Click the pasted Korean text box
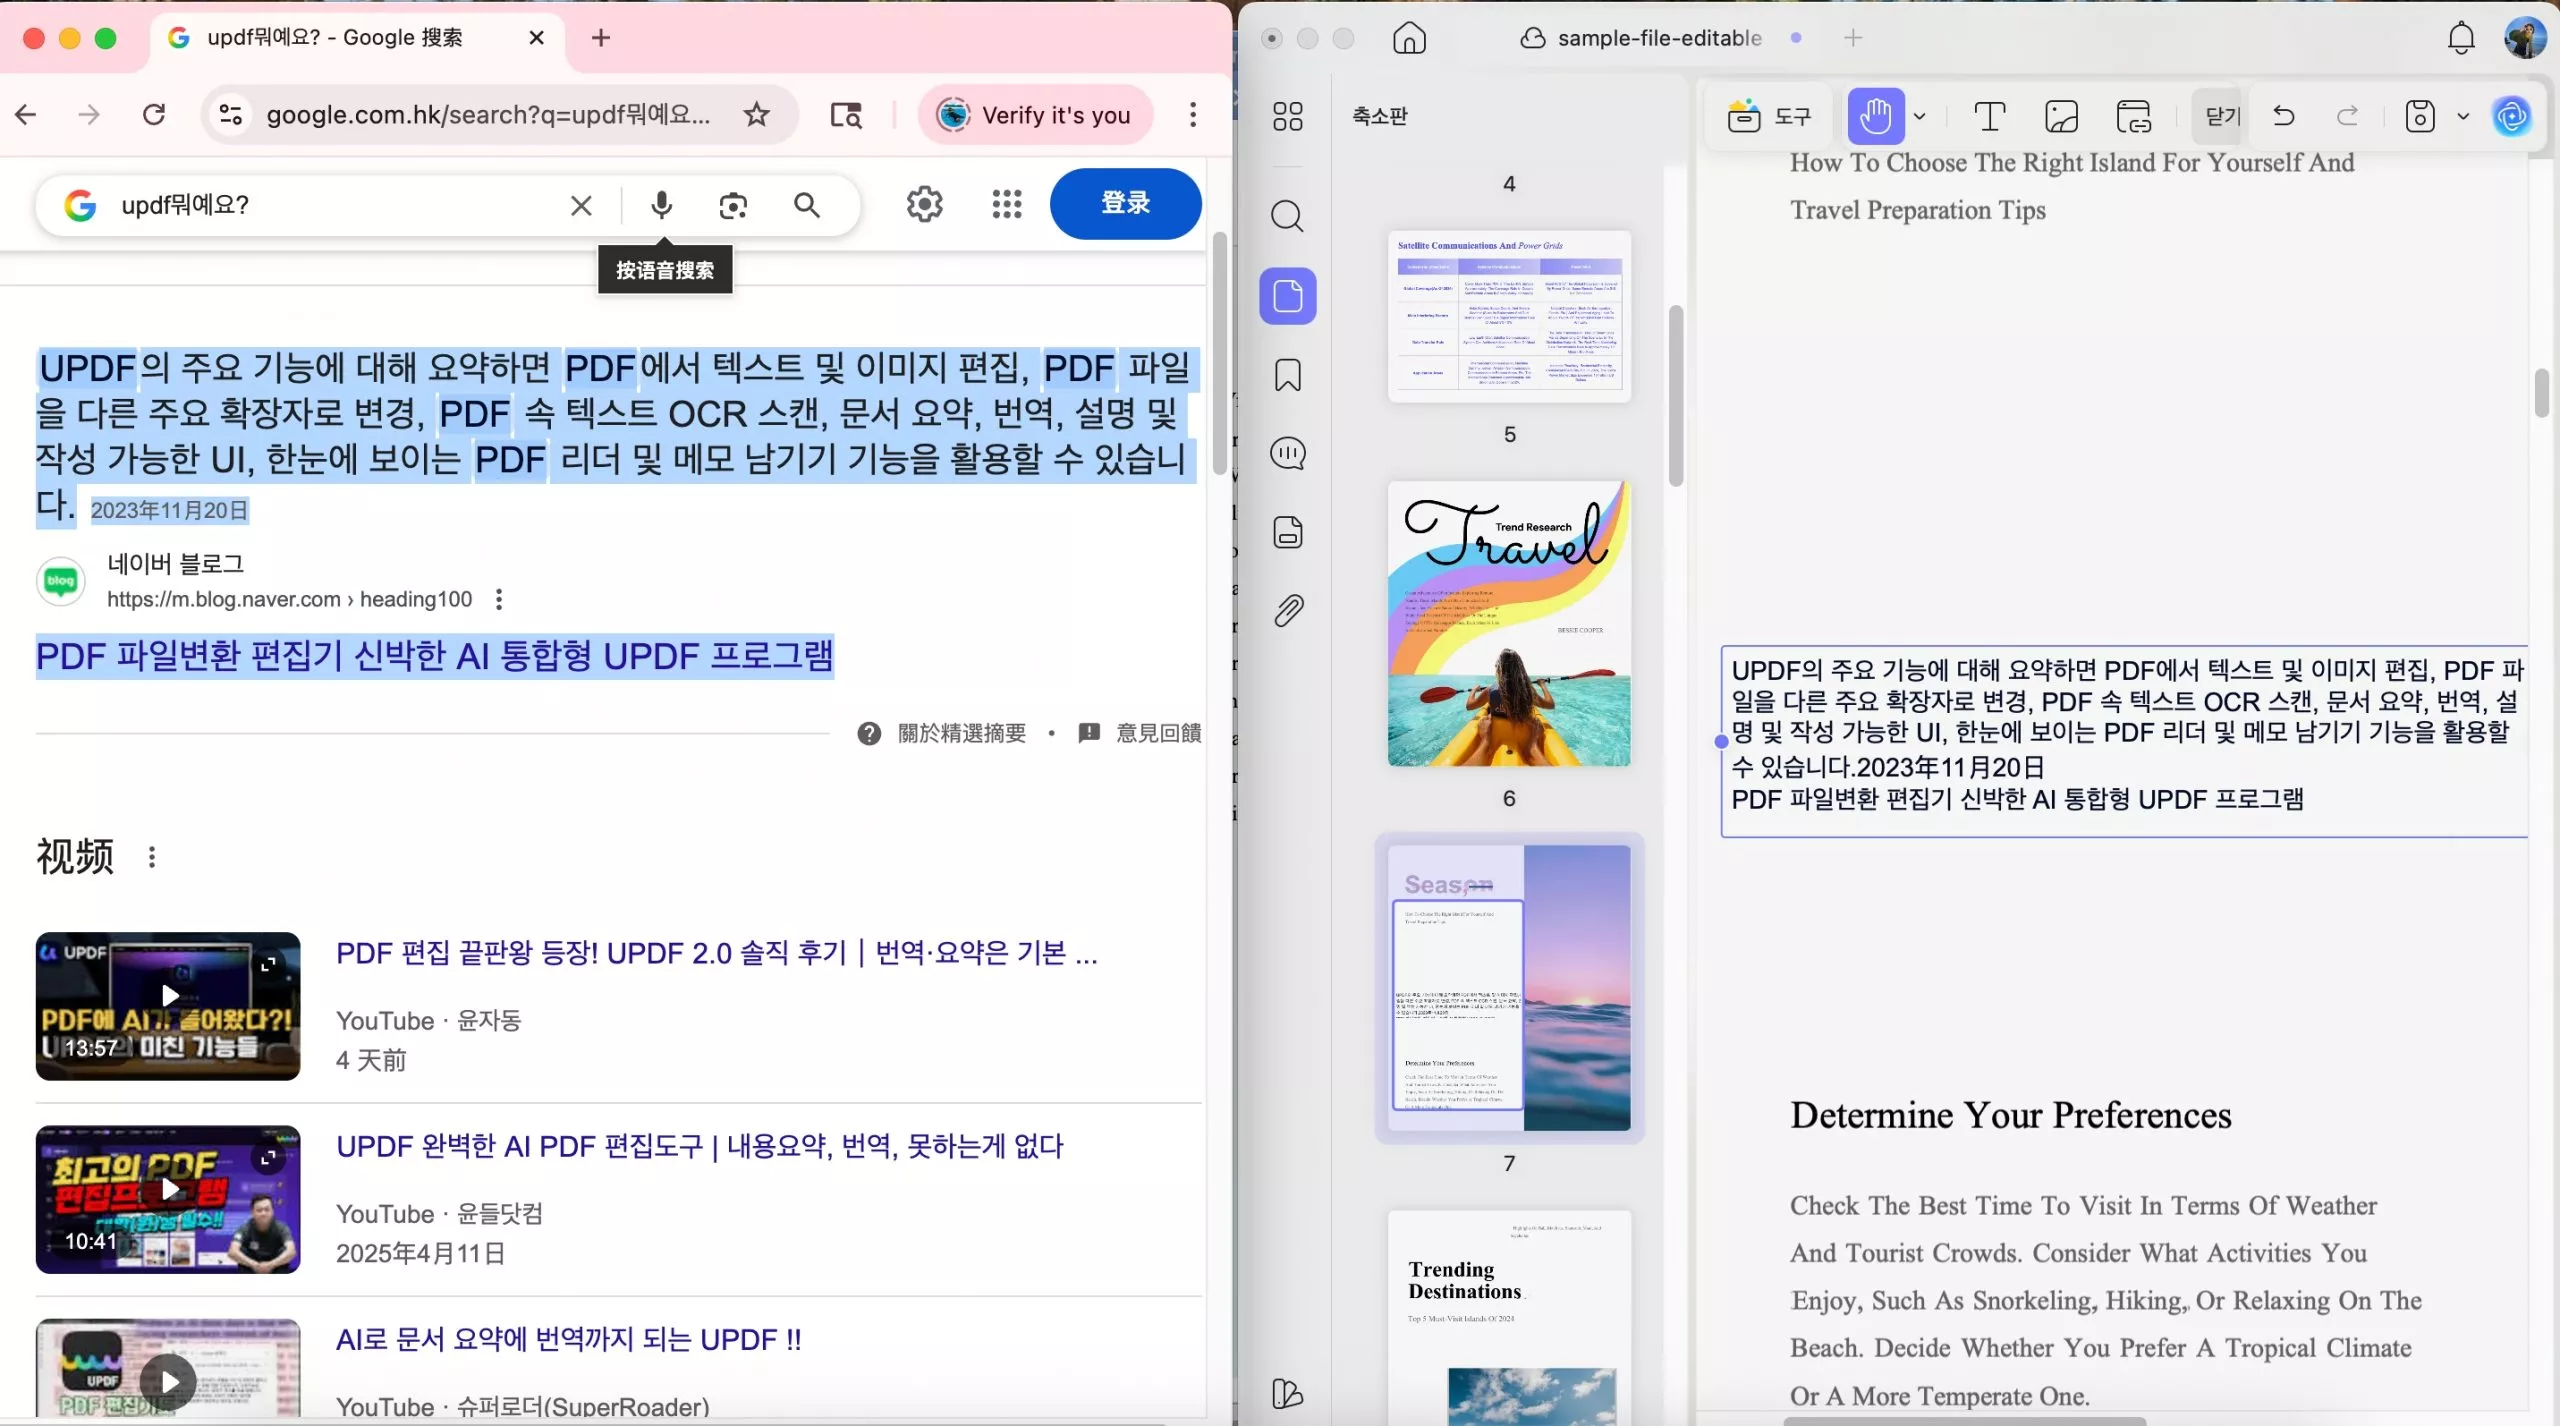2560x1426 pixels. [2124, 740]
